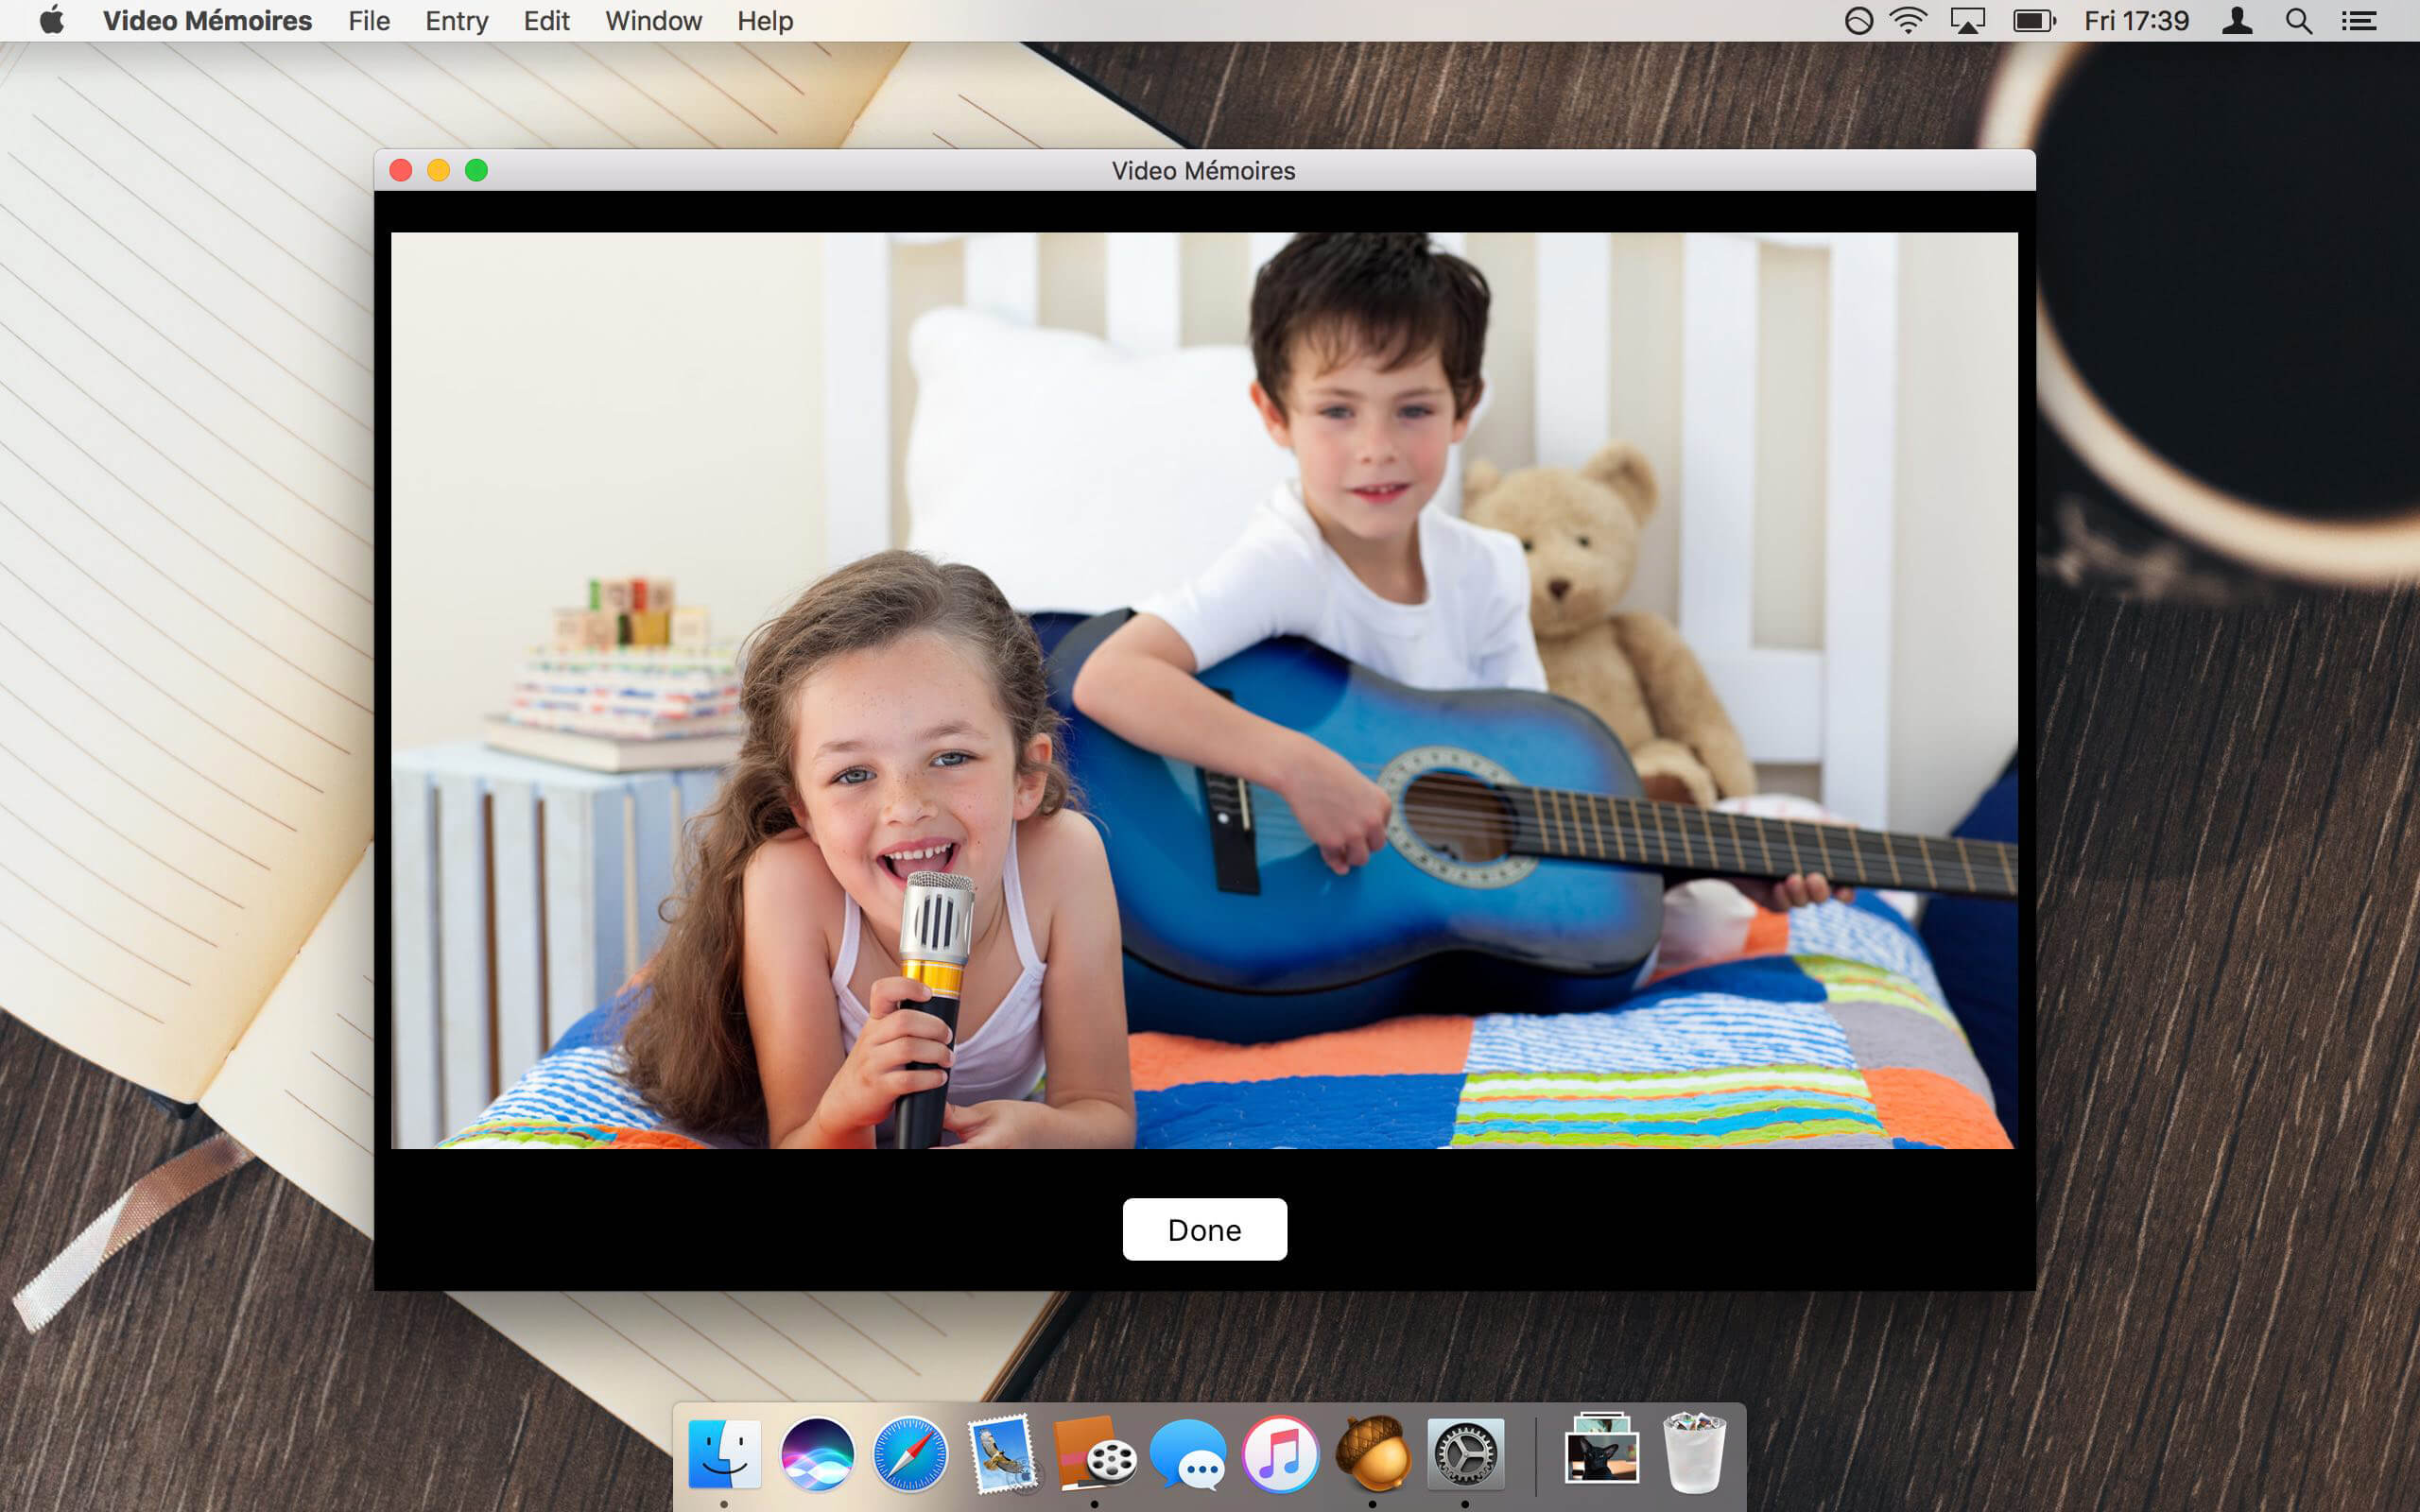Click the Wi-Fi status icon
This screenshot has width=2420, height=1512.
pos(1908,21)
